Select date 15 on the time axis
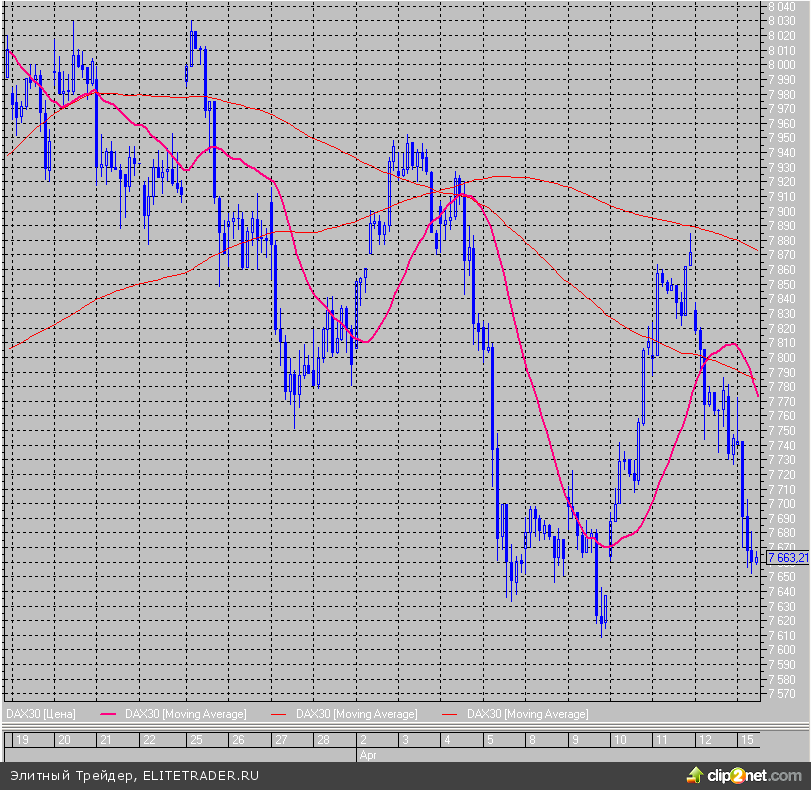 [747, 740]
